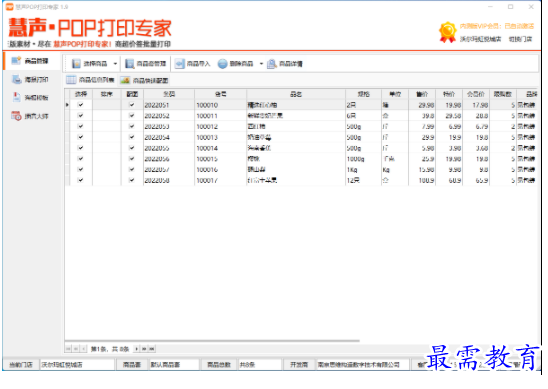
Task: Click the spec cell 1Kg in row 2022057
Action: tap(363, 170)
